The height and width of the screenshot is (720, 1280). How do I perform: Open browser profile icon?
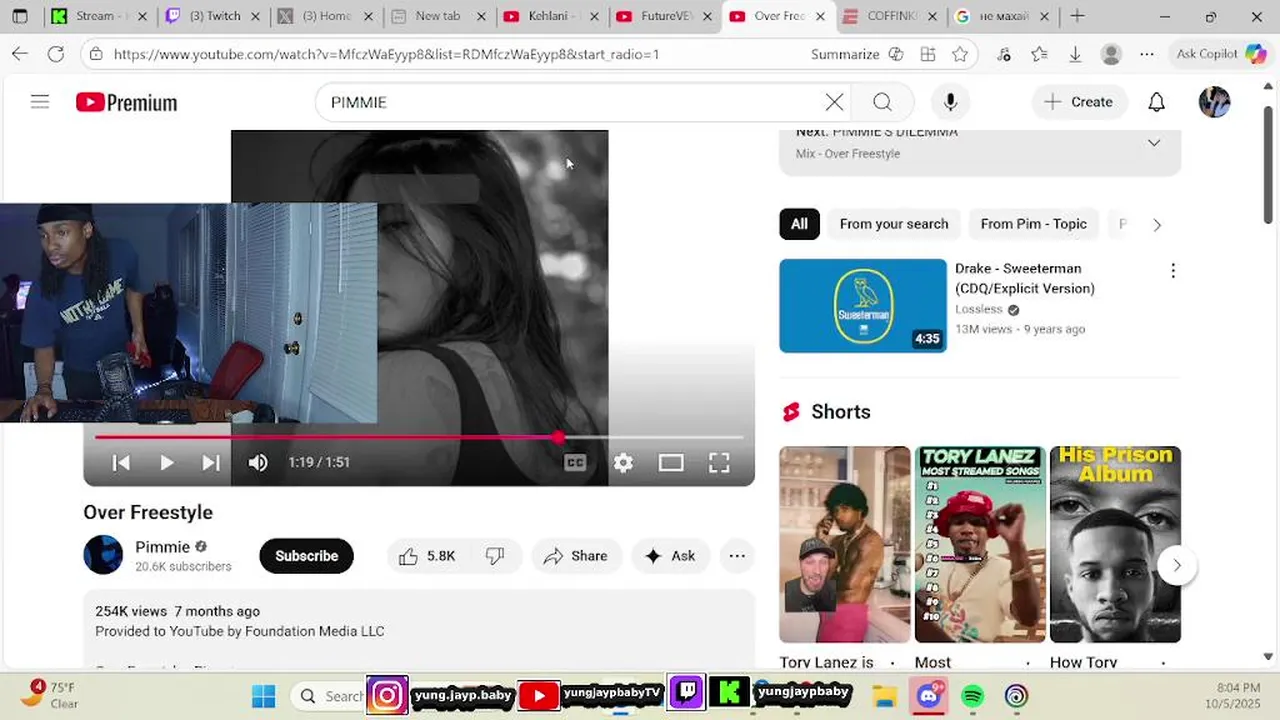click(x=1111, y=54)
